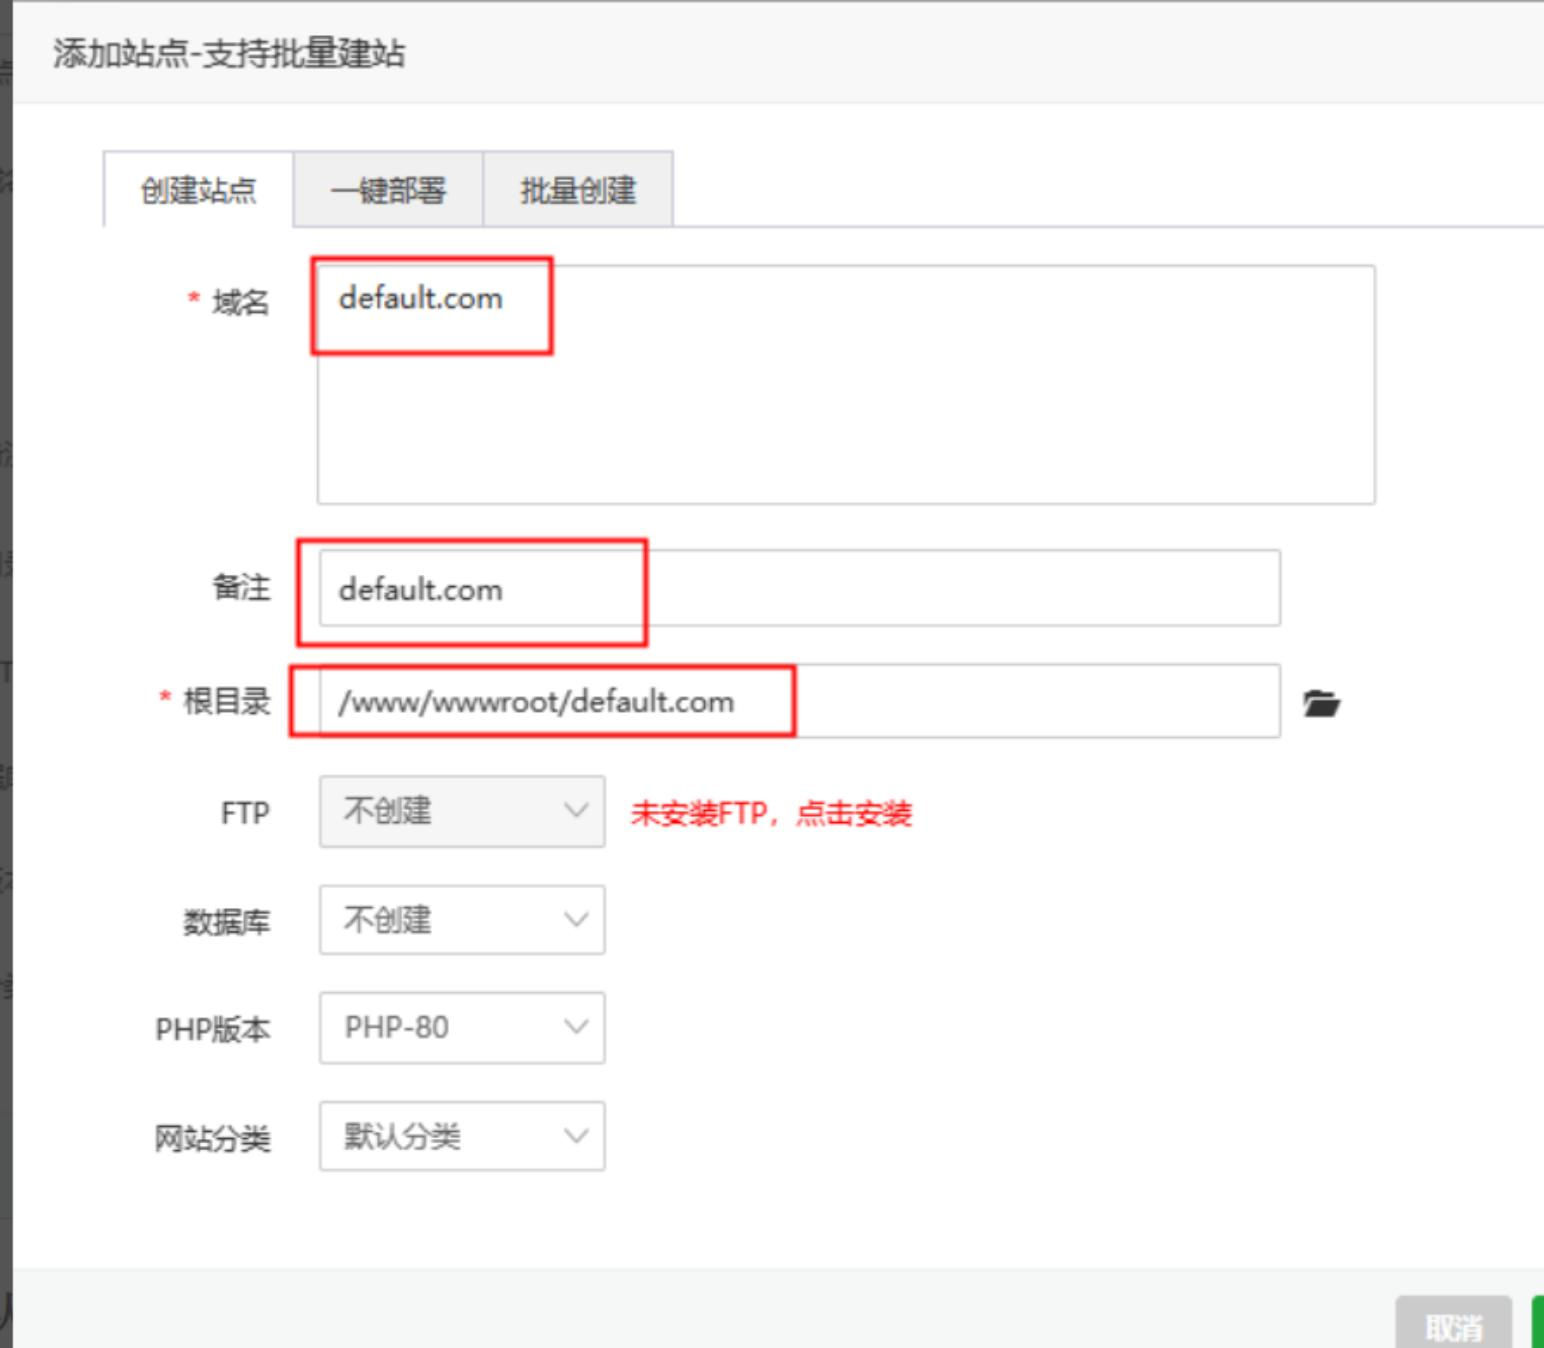Viewport: 1544px width, 1348px height.
Task: Click the chevron arrow in PHP版本 dropdown
Action: pos(576,1027)
